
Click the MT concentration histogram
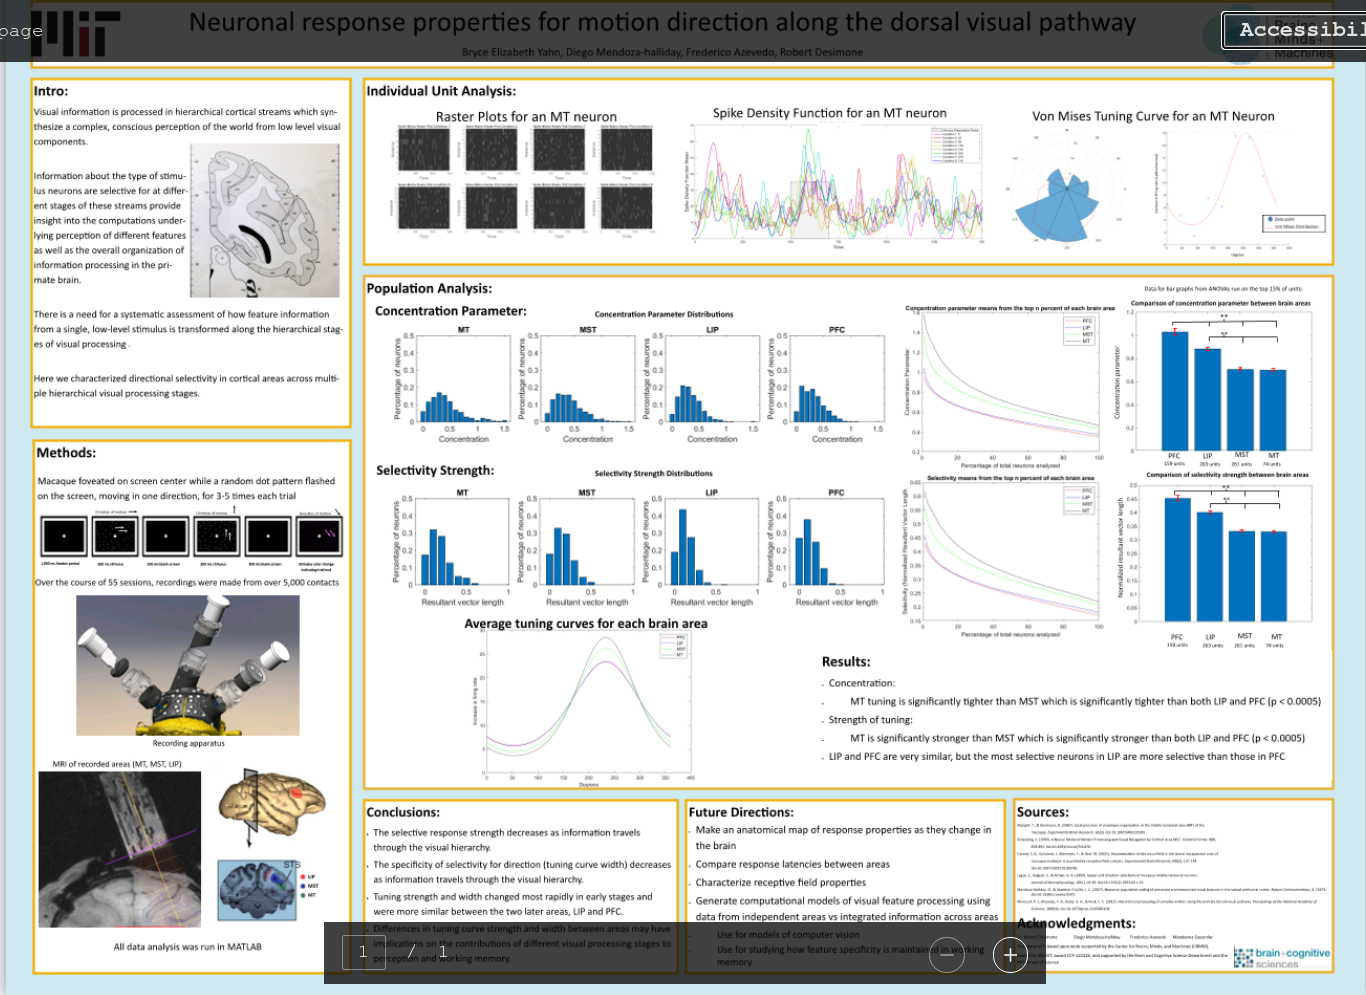(463, 380)
